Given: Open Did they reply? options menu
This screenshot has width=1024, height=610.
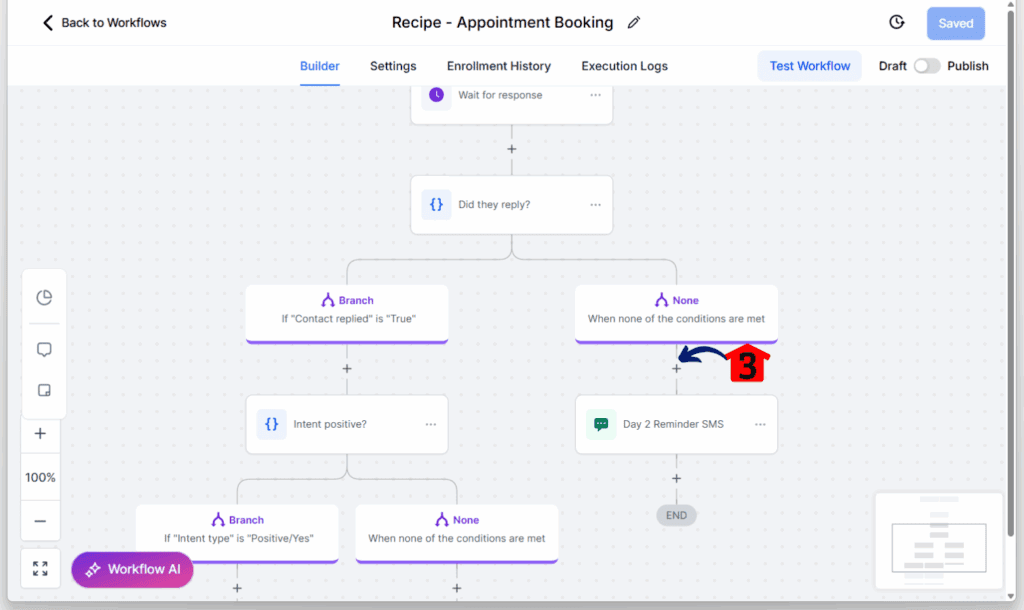Looking at the screenshot, I should tap(596, 204).
